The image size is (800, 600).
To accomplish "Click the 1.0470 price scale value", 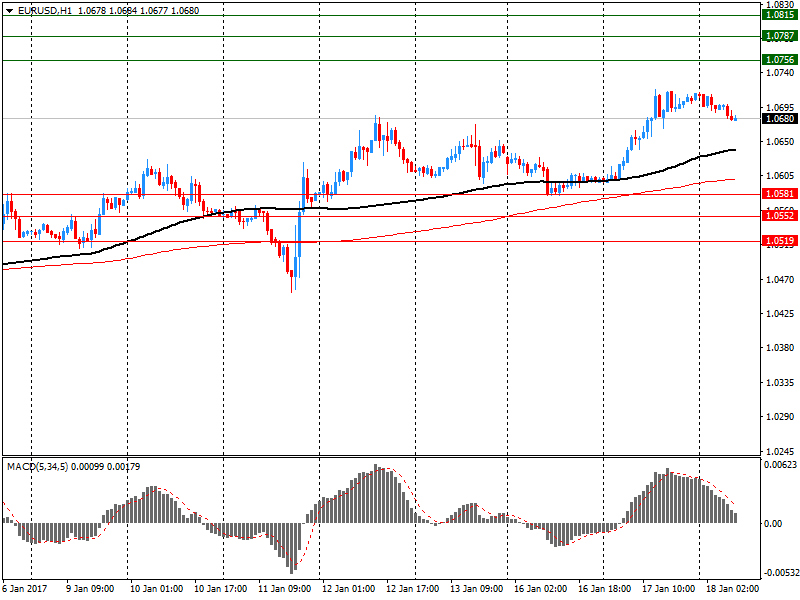I will [x=781, y=280].
